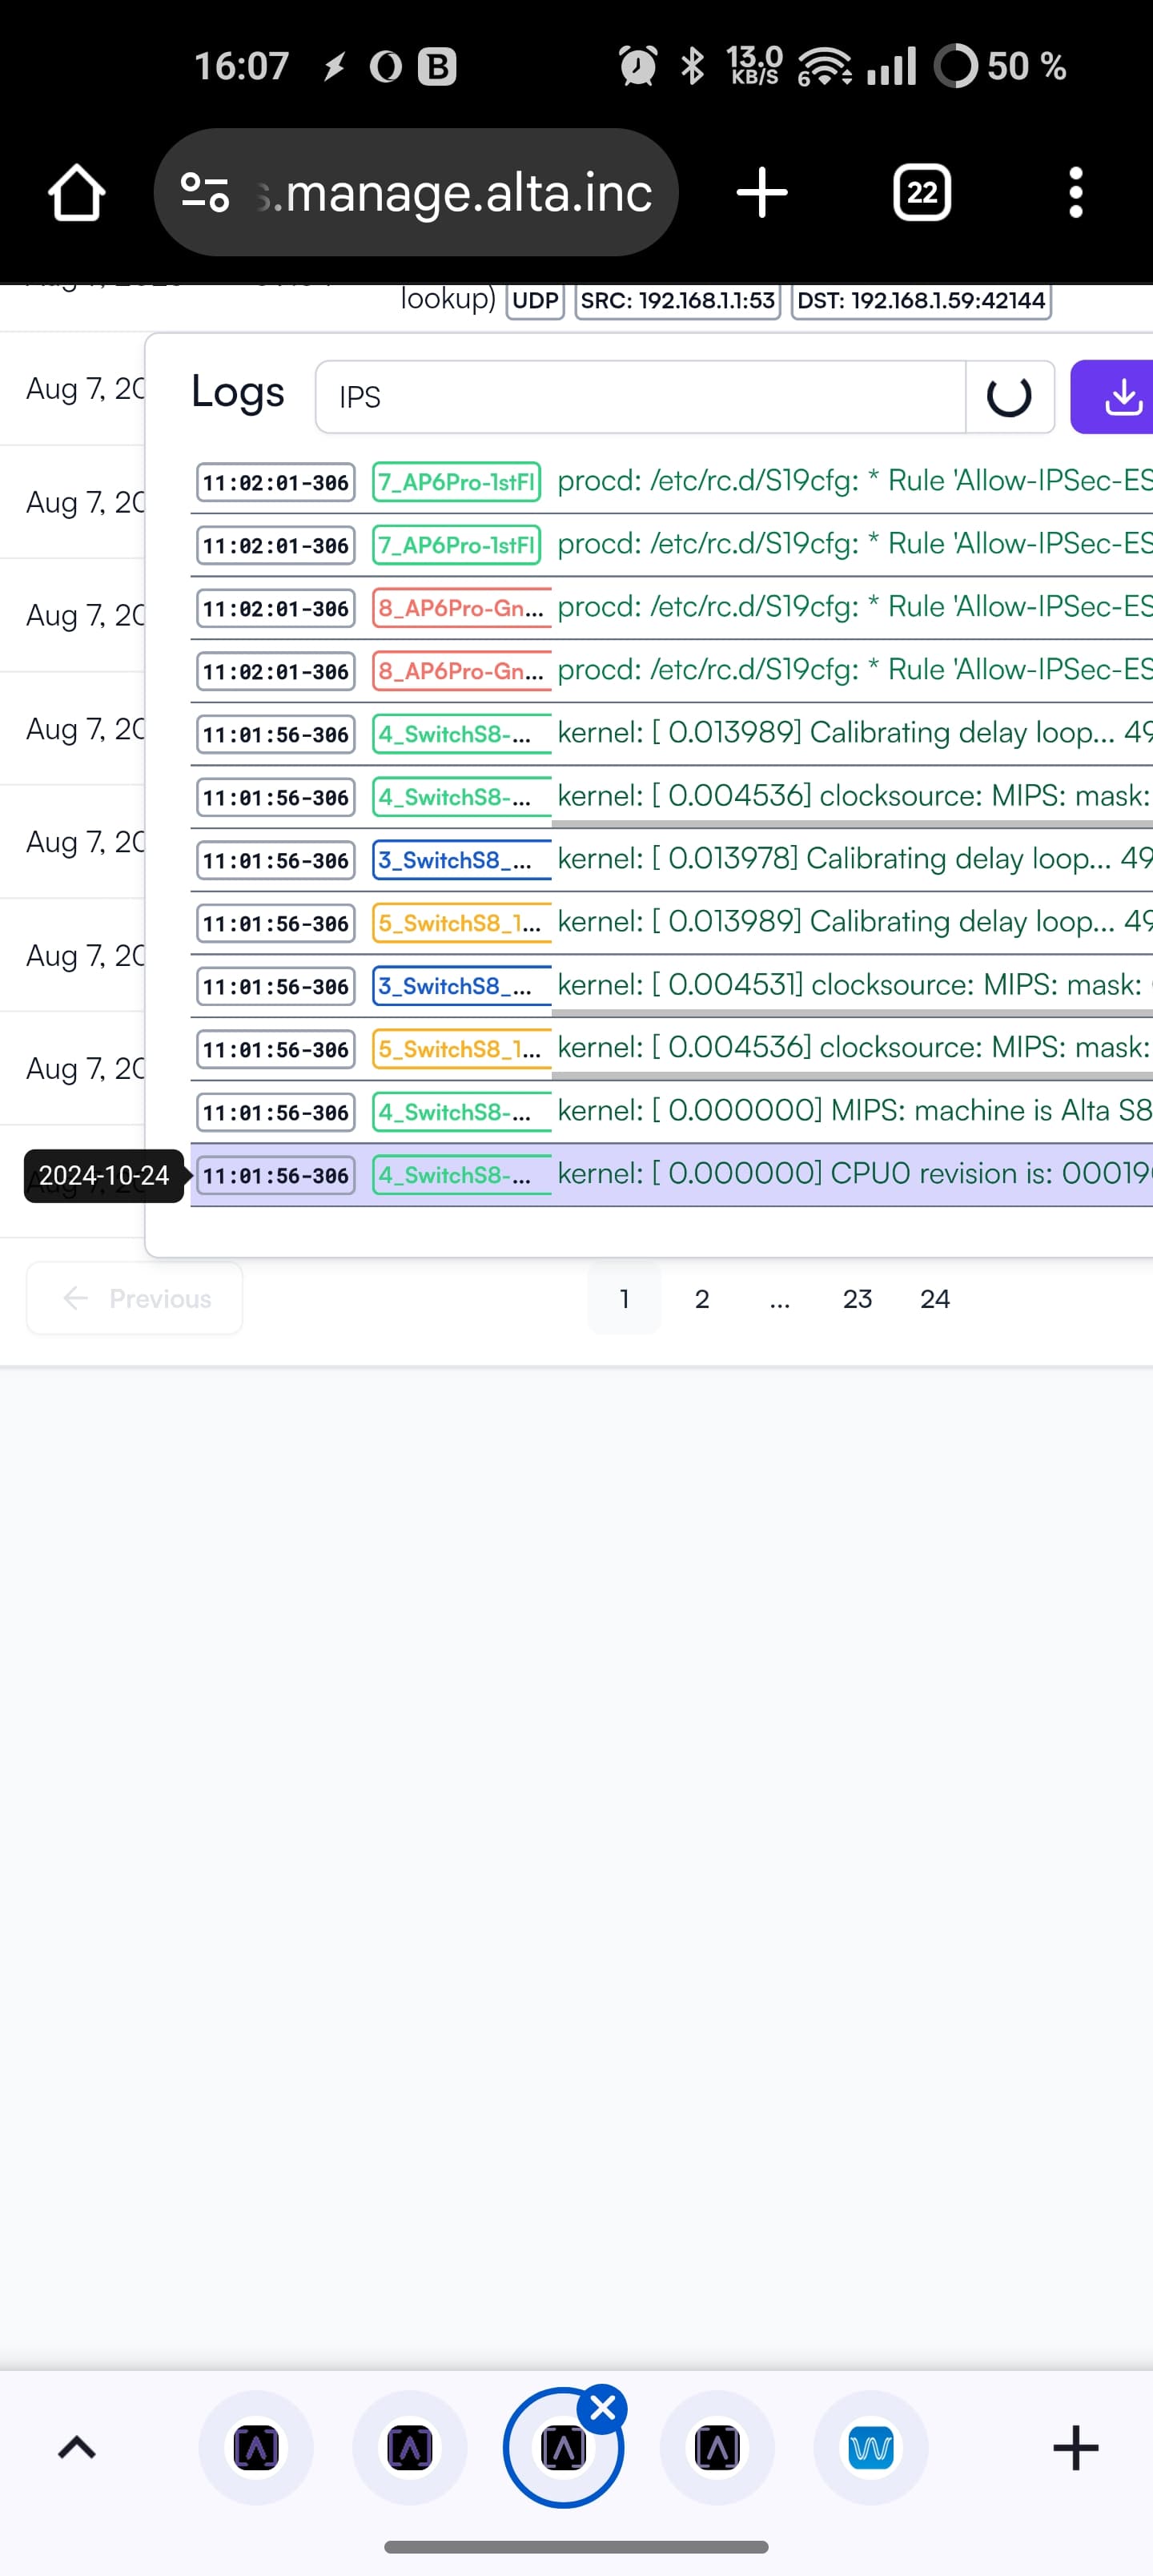Add new tab from bottom bar plus
This screenshot has width=1153, height=2576.
point(1075,2448)
